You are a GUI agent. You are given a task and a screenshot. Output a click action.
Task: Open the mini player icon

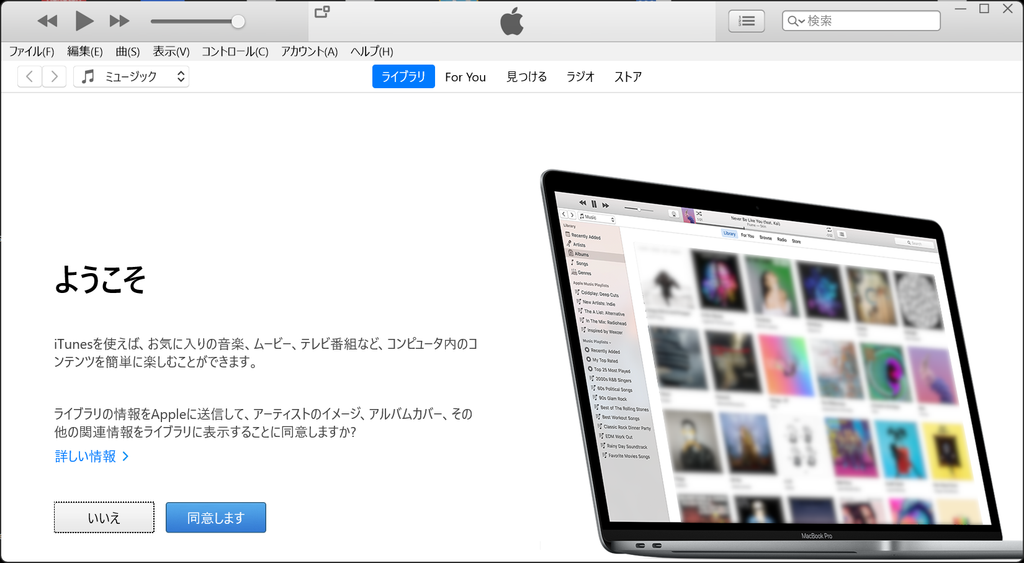322,12
